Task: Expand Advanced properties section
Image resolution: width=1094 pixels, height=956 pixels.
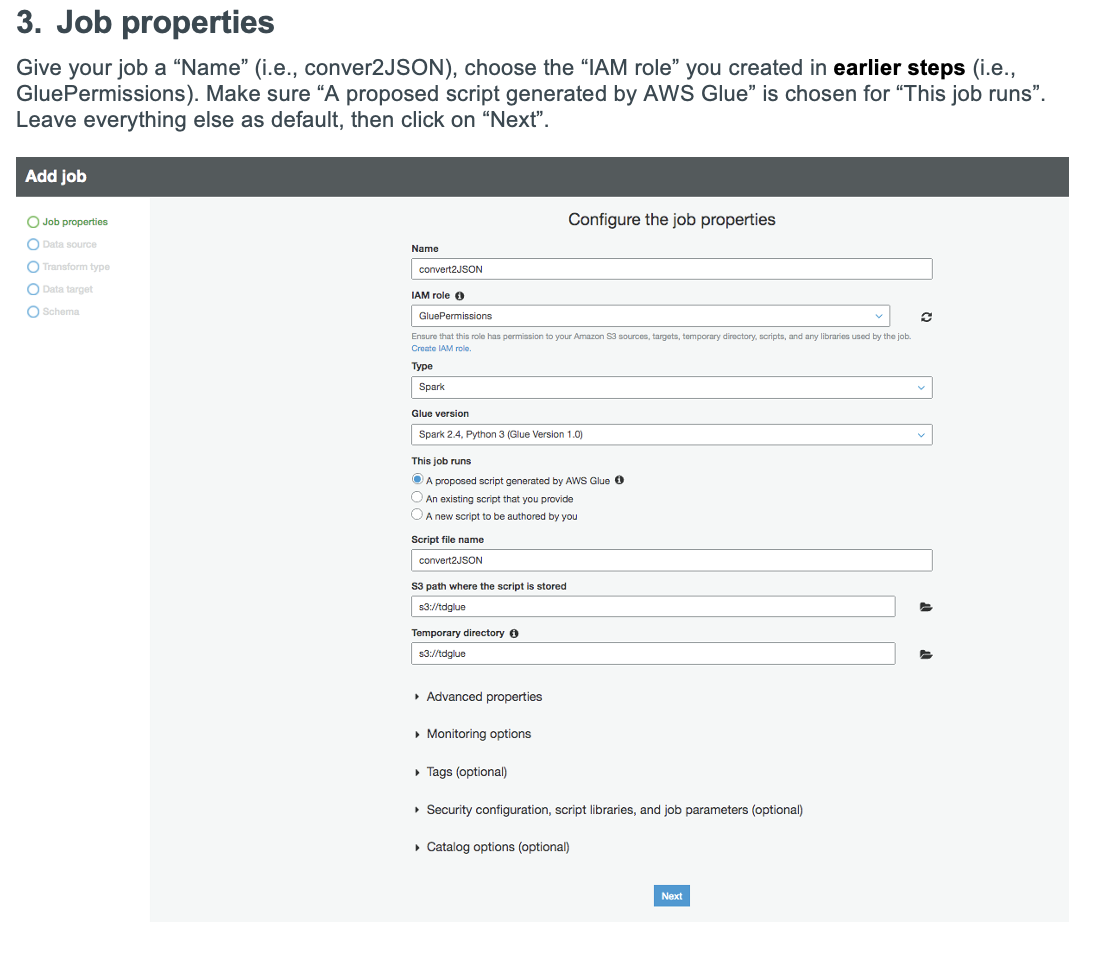Action: [x=484, y=697]
